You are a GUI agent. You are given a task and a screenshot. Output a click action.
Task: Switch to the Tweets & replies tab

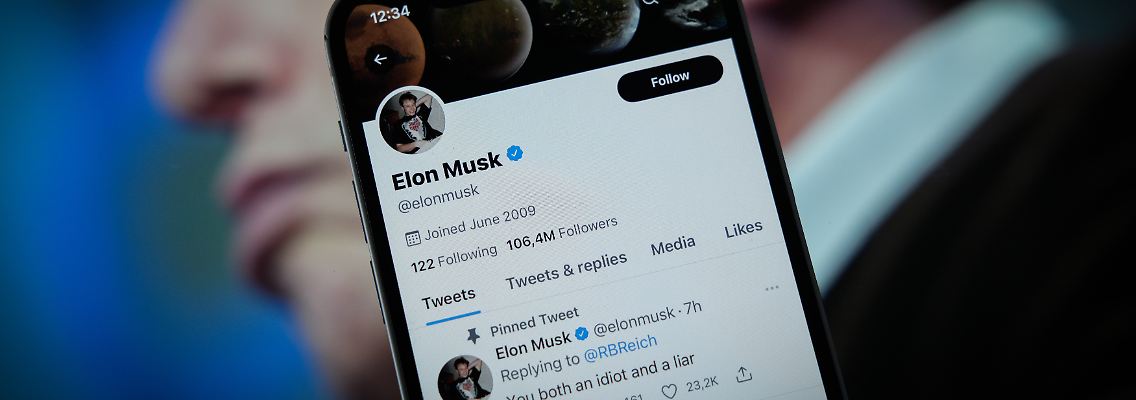[x=566, y=271]
